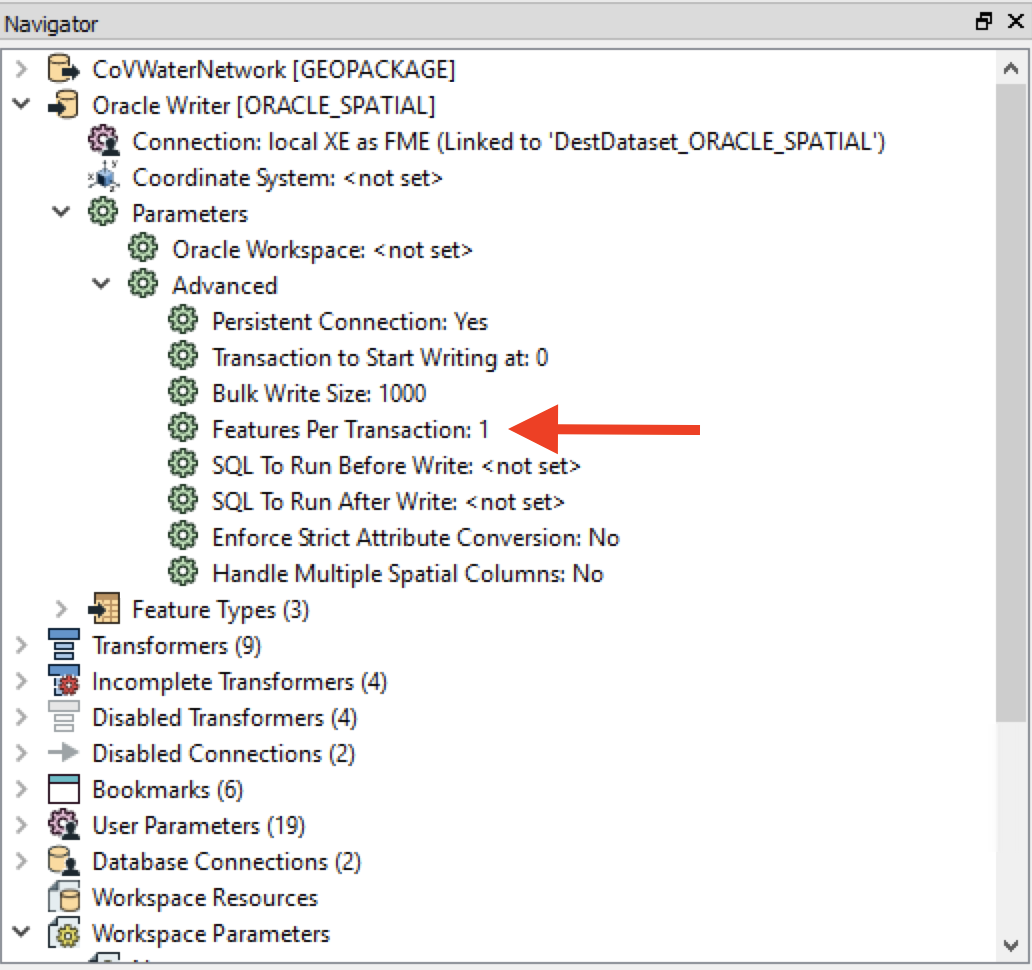
Task: Click the User Parameters icon
Action: [x=64, y=824]
